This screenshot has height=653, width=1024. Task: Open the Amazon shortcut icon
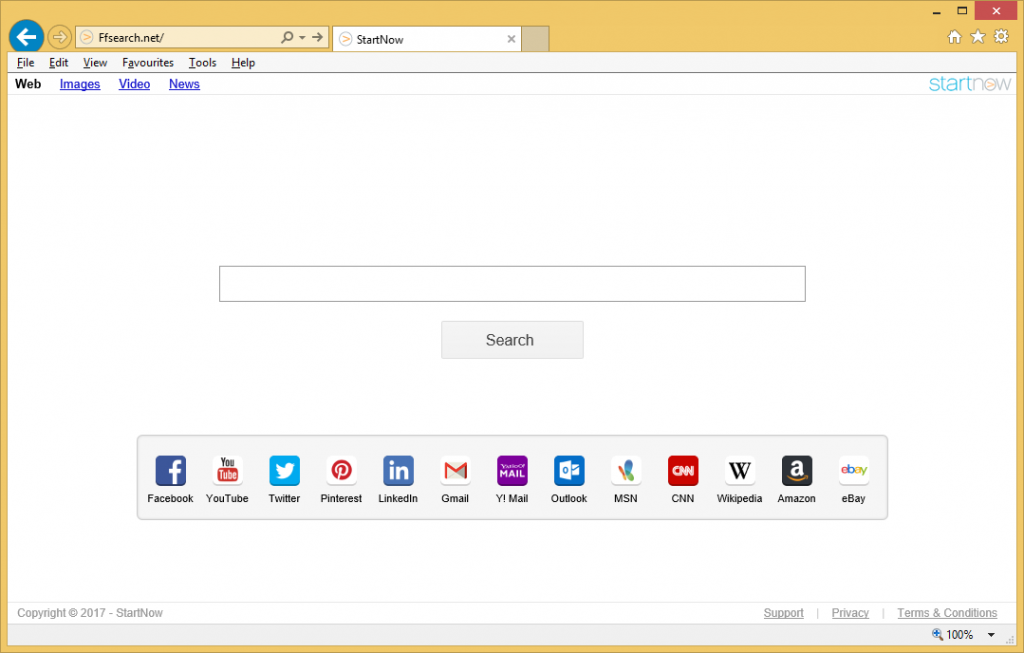tap(796, 471)
